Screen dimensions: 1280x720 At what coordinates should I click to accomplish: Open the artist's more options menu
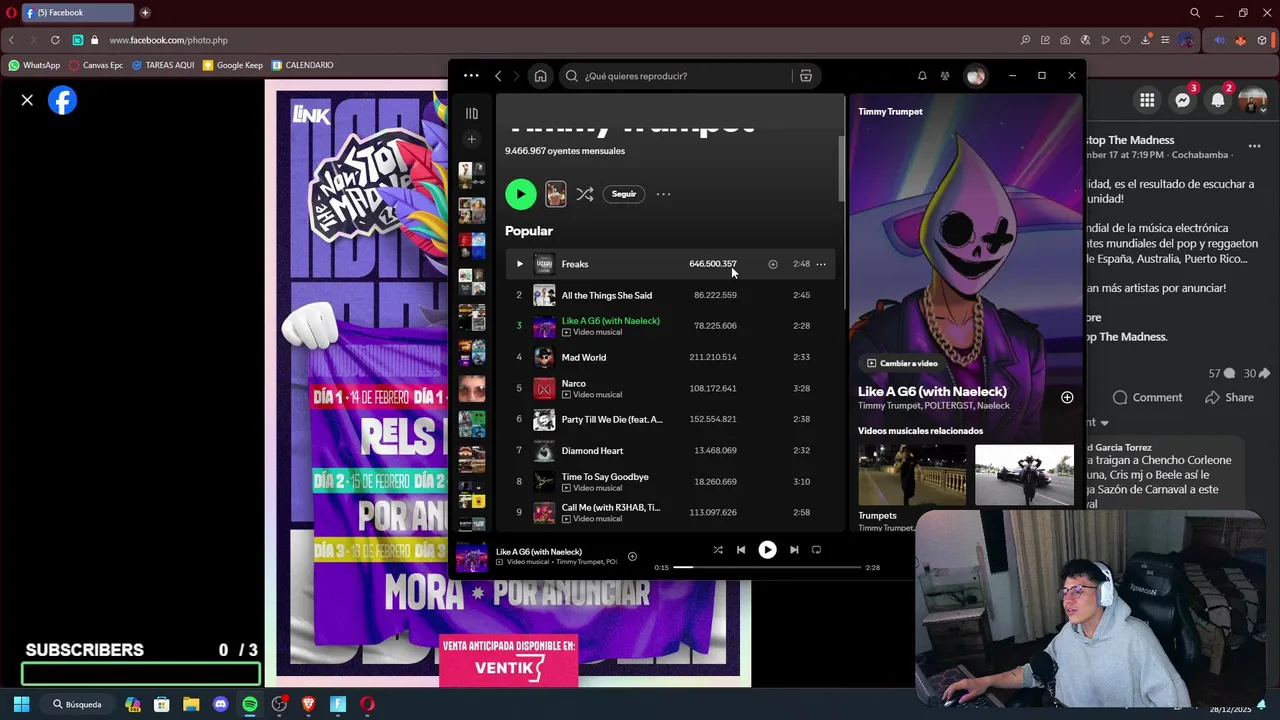click(x=663, y=194)
